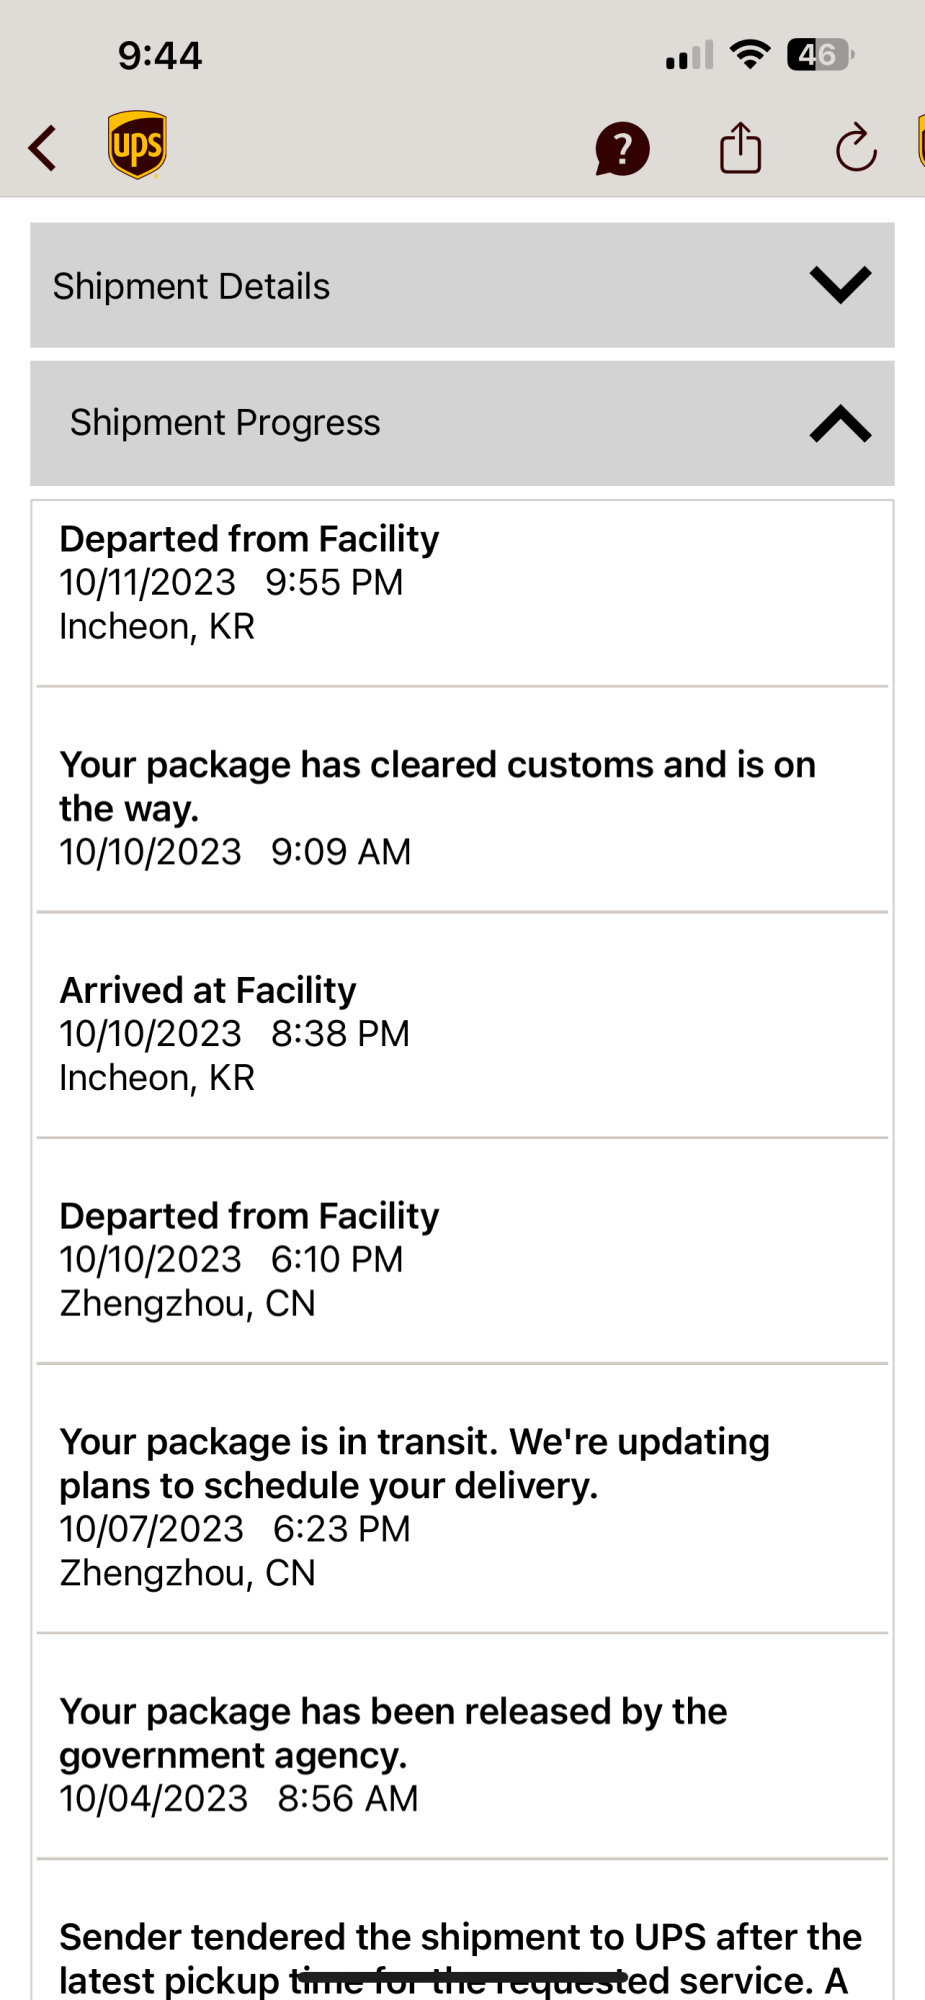Tap the 9:44 clock in status bar
Image resolution: width=925 pixels, height=2000 pixels.
160,55
